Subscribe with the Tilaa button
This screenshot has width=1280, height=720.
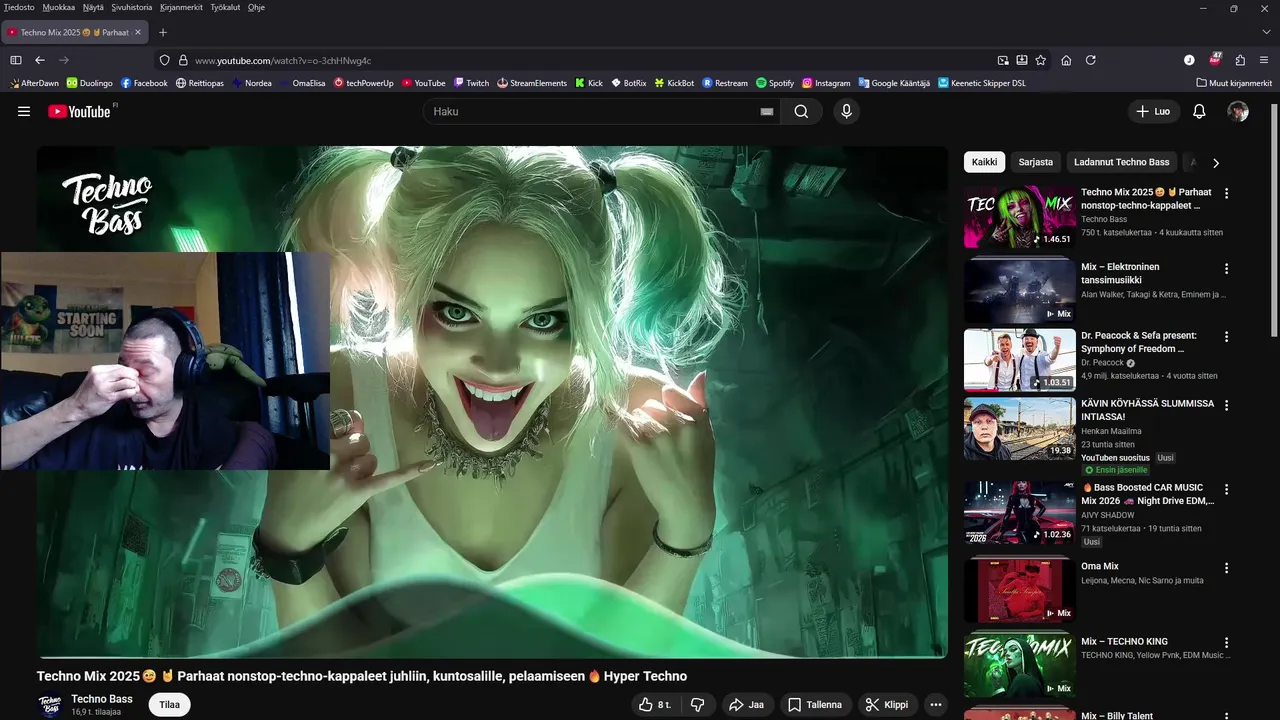(x=170, y=705)
